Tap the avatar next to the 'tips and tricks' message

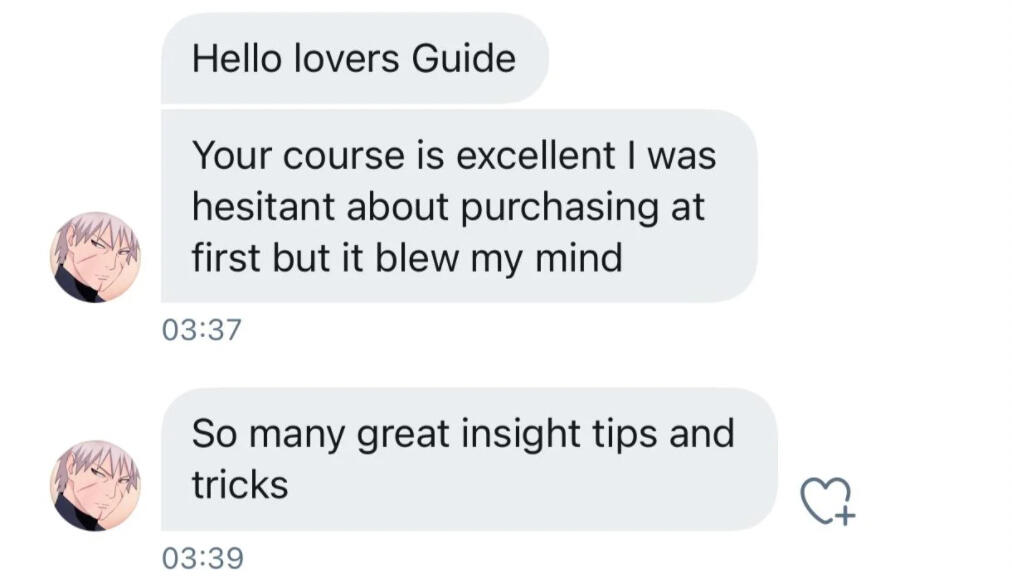click(x=96, y=486)
